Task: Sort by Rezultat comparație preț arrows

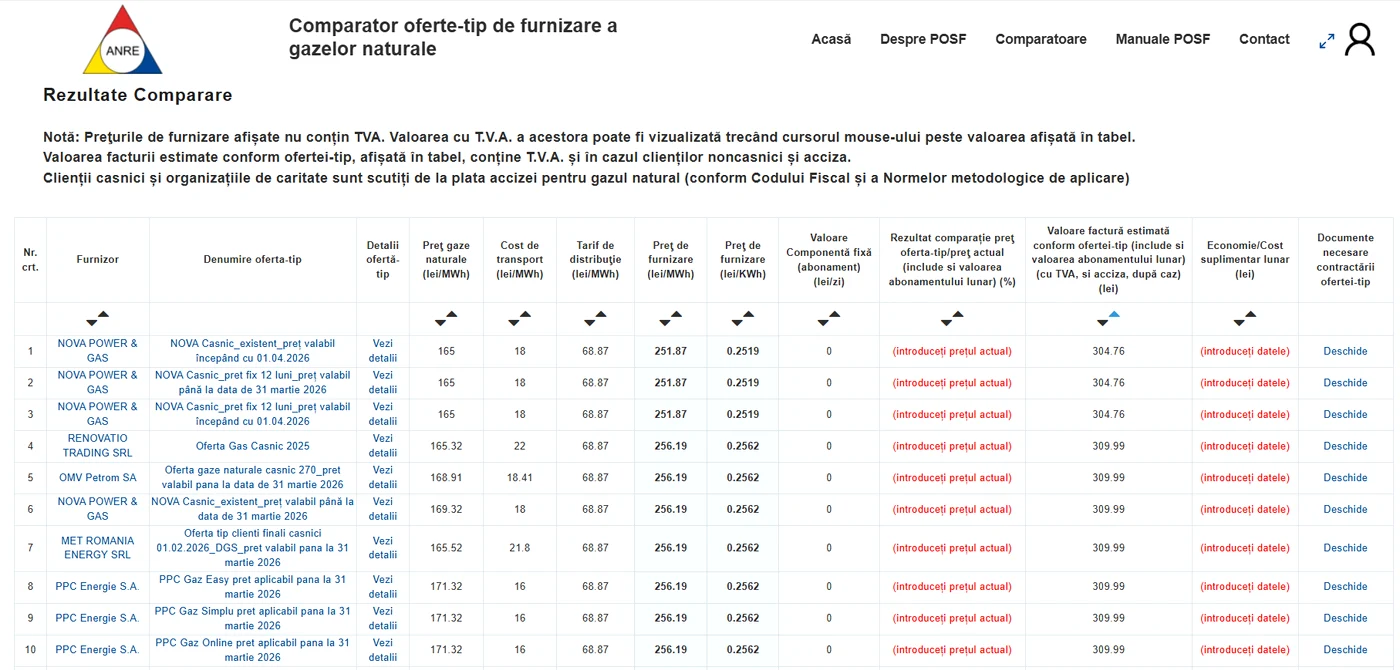Action: tap(952, 319)
